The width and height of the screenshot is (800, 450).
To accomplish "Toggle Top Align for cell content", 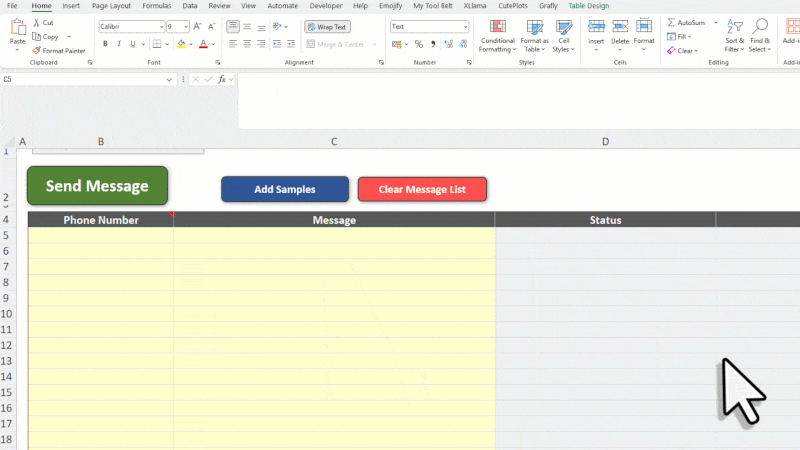I will [x=233, y=27].
